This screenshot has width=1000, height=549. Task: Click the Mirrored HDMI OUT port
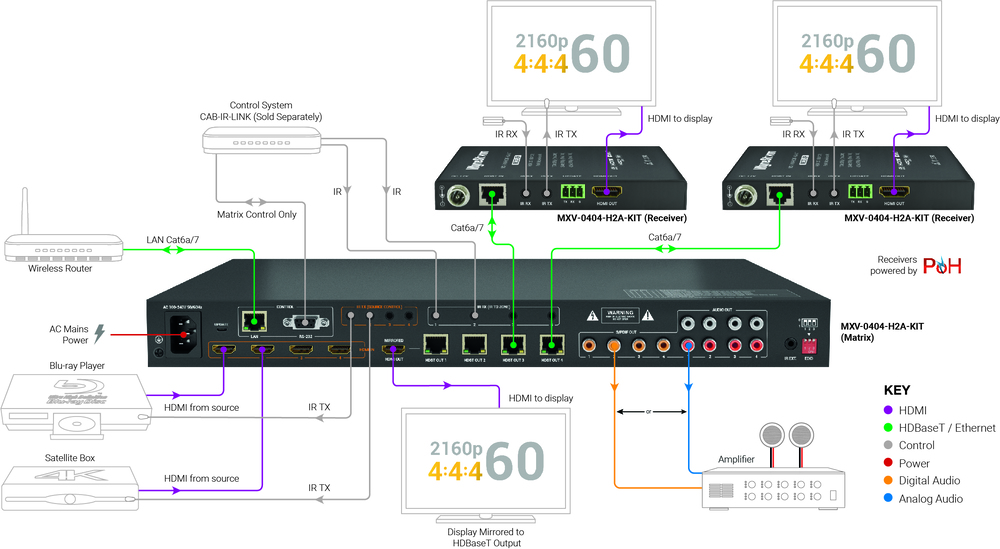point(393,349)
